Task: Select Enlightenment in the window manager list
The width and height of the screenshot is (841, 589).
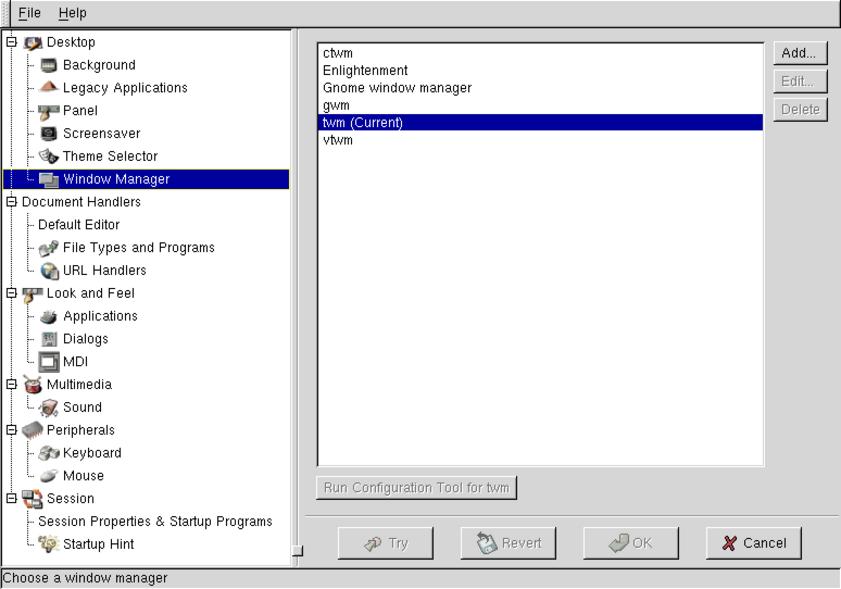Action: pos(365,71)
